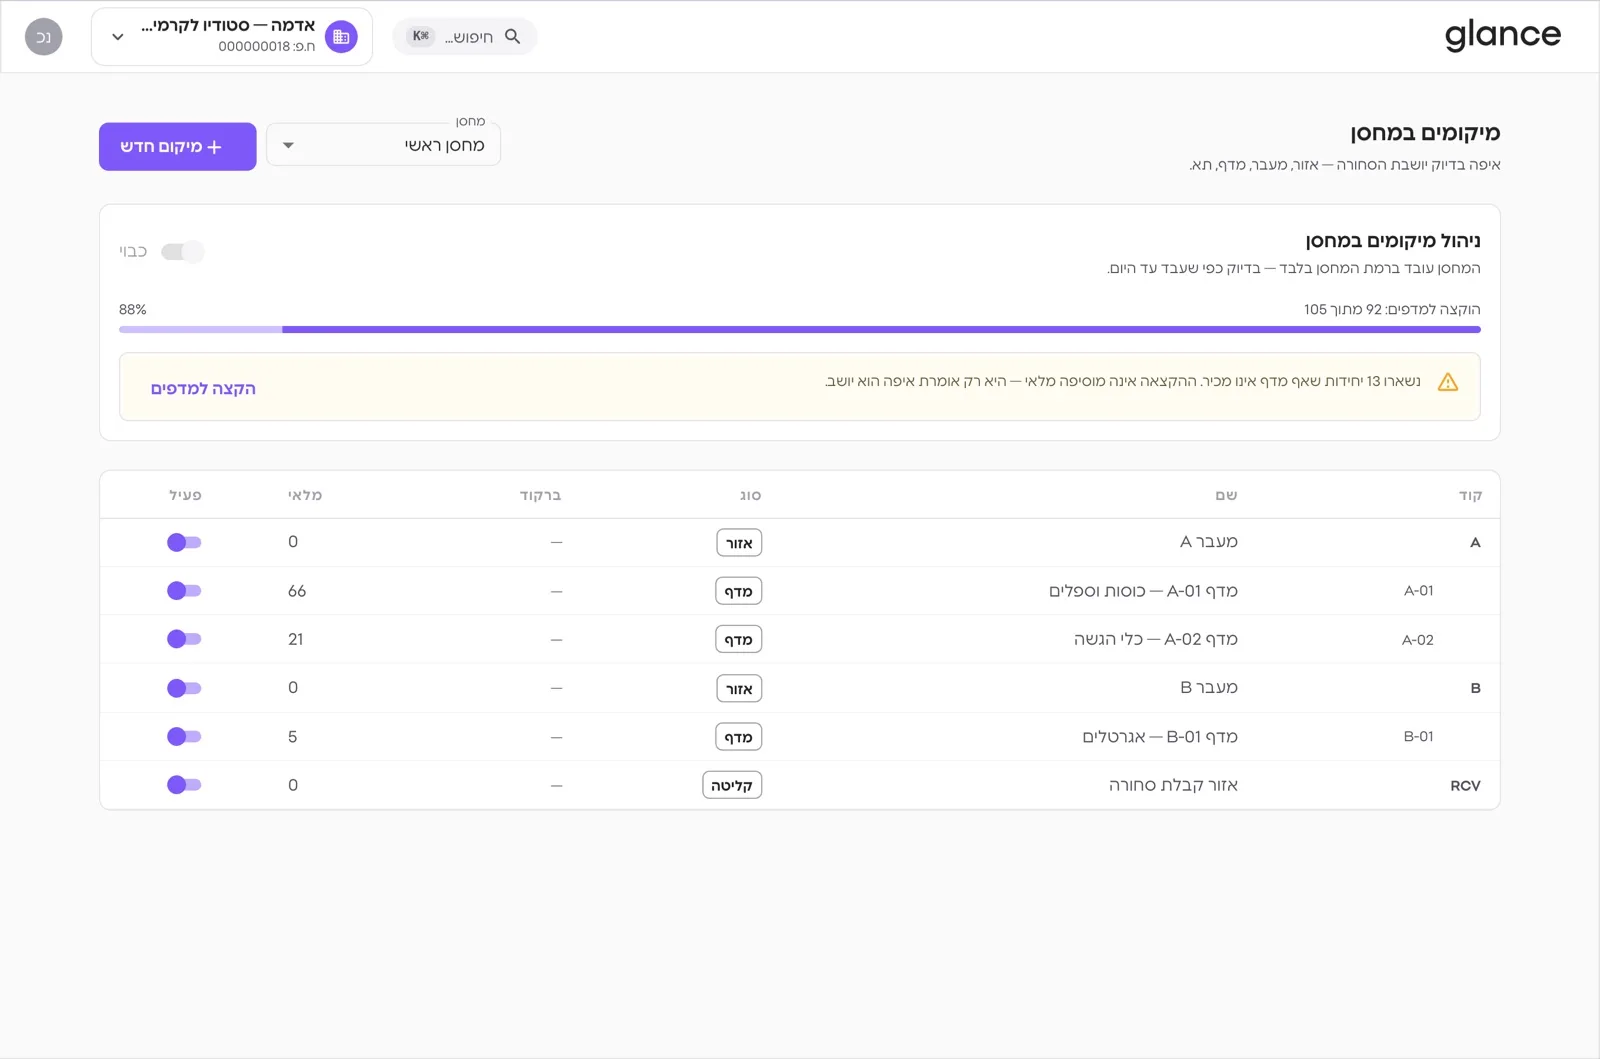Click the ⌘K shortcut badge
Image resolution: width=1600 pixels, height=1059 pixels.
[x=421, y=36]
